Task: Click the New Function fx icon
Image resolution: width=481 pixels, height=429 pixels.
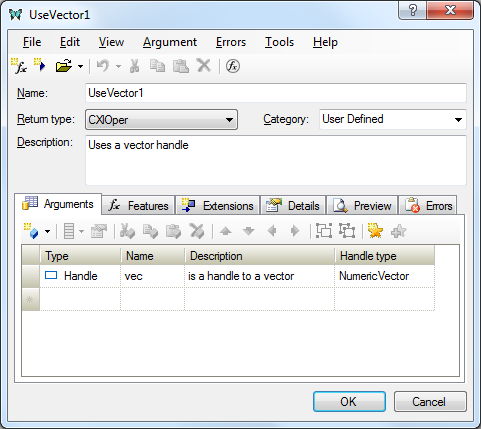Action: (19, 66)
